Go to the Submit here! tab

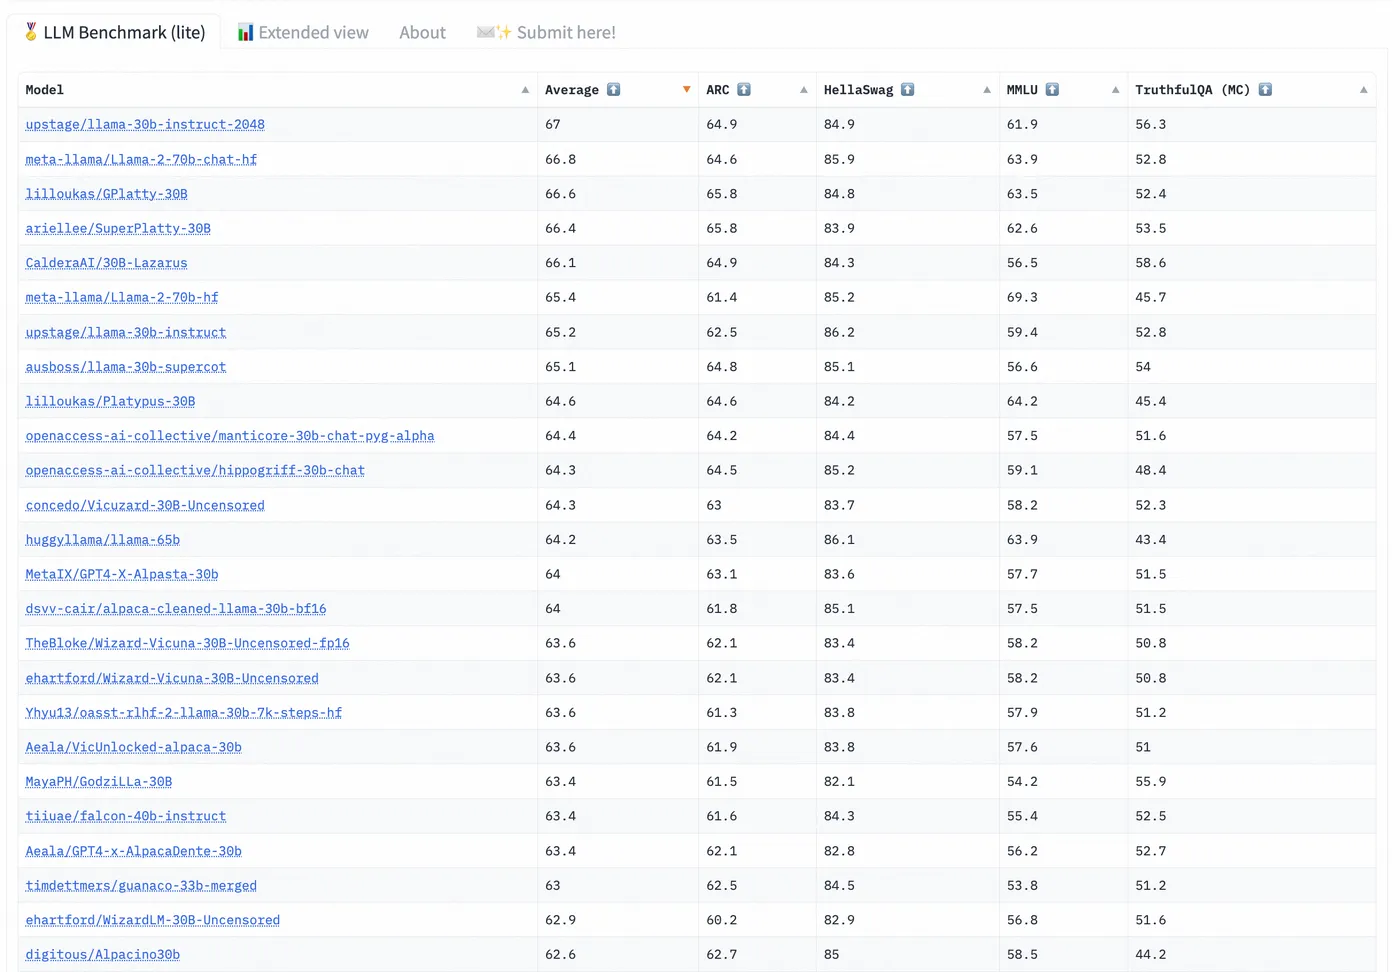coord(546,32)
